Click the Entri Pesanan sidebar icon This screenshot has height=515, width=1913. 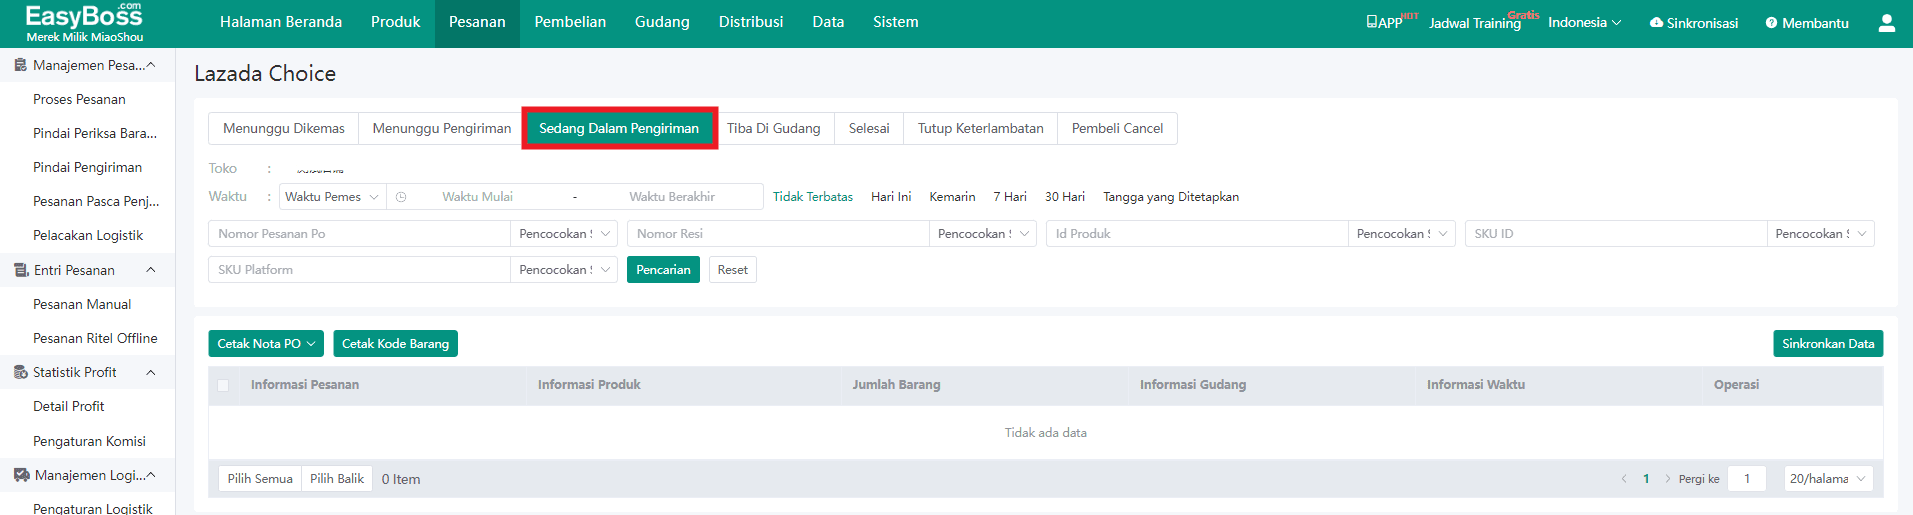(x=21, y=270)
